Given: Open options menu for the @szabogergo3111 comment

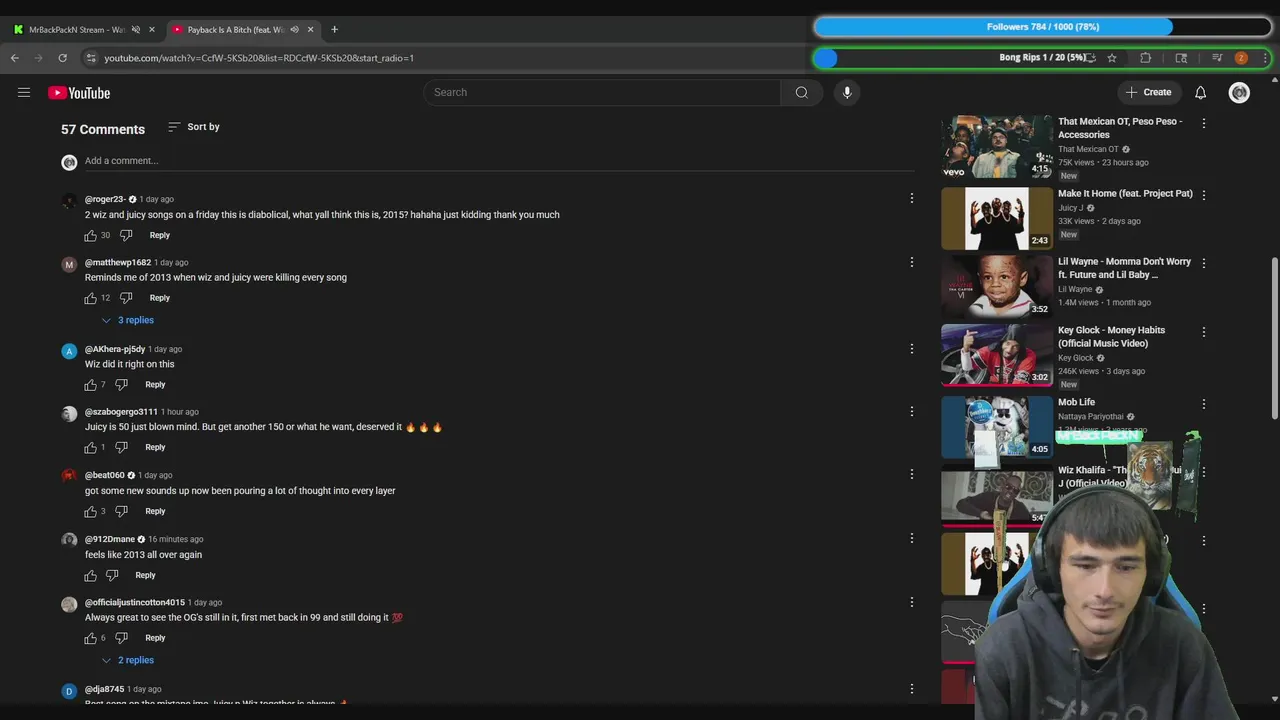Looking at the screenshot, I should 911,411.
